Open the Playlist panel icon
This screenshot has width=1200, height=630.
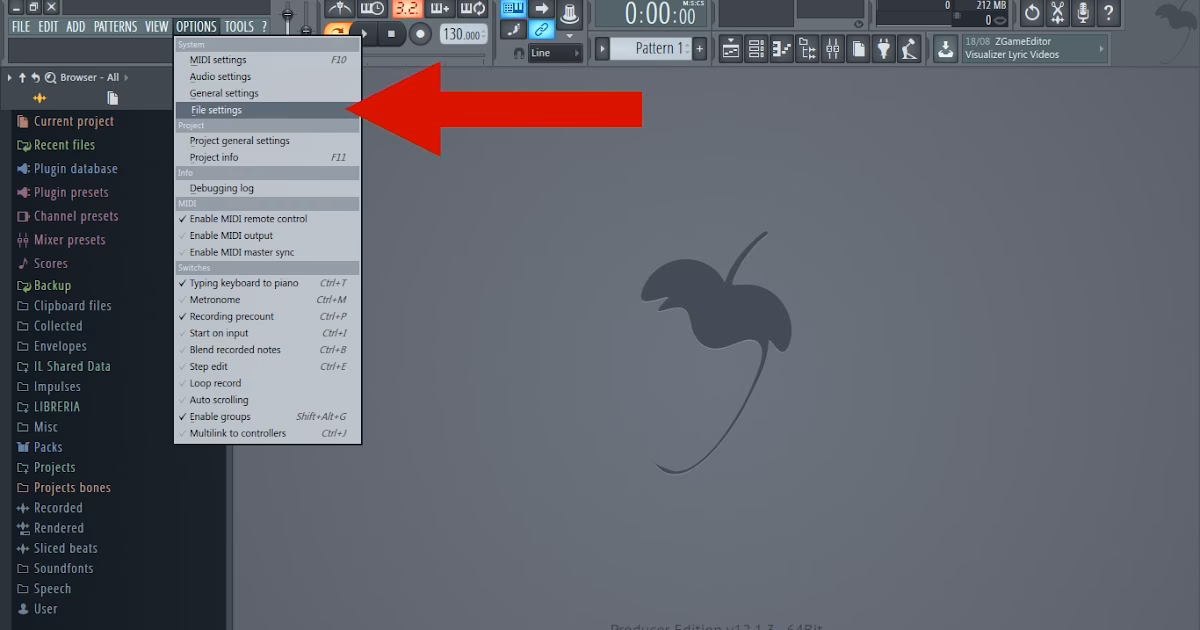tap(733, 47)
